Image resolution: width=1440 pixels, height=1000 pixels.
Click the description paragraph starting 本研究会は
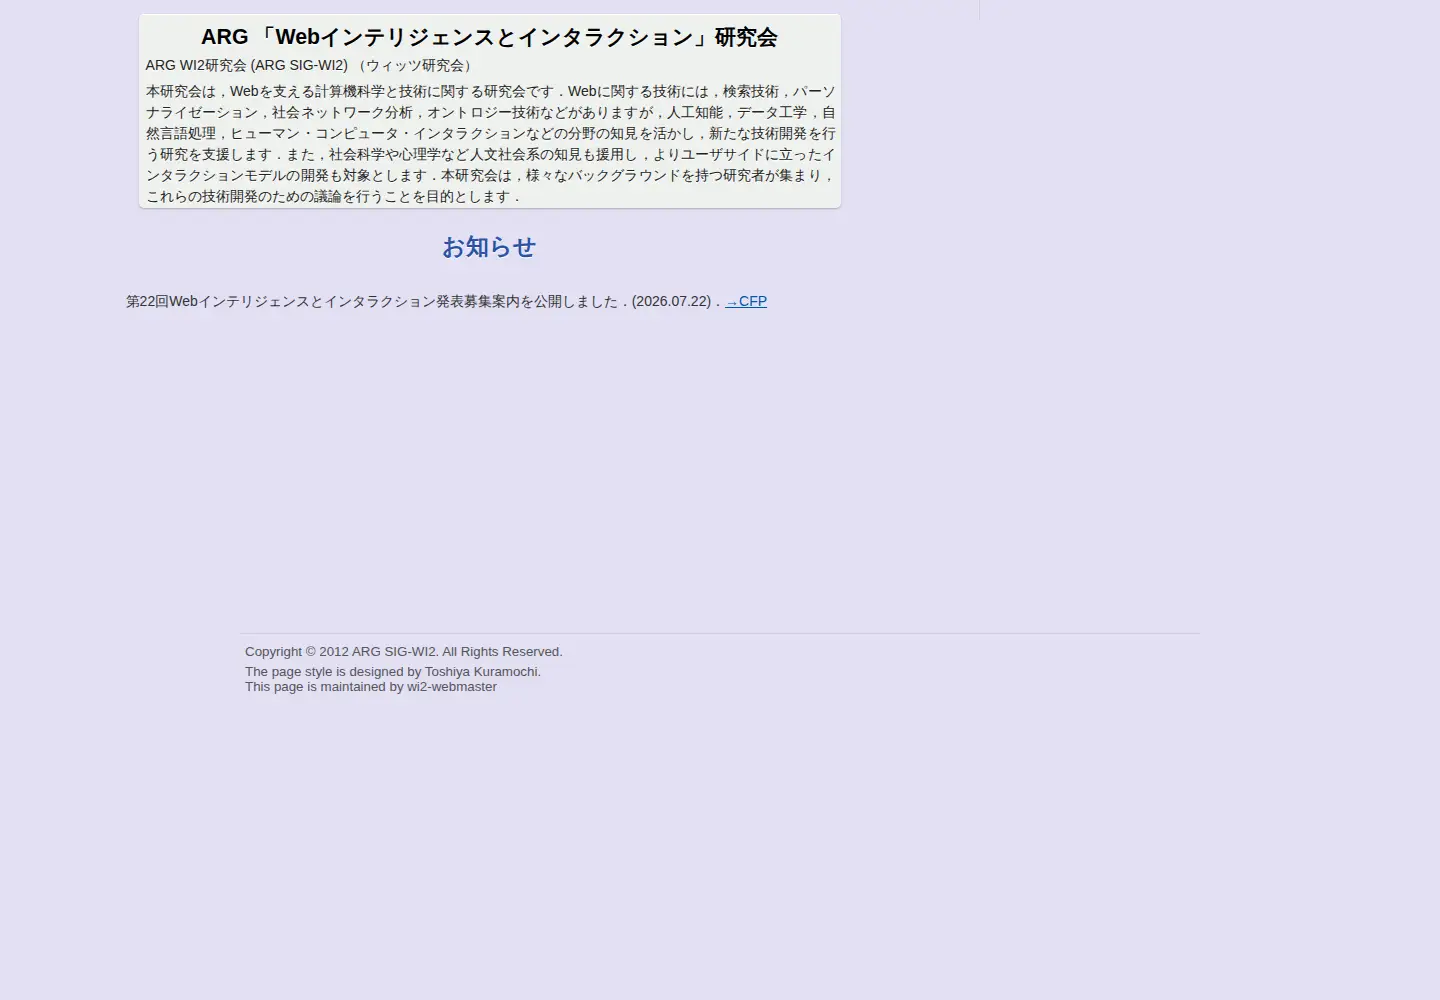click(x=490, y=144)
